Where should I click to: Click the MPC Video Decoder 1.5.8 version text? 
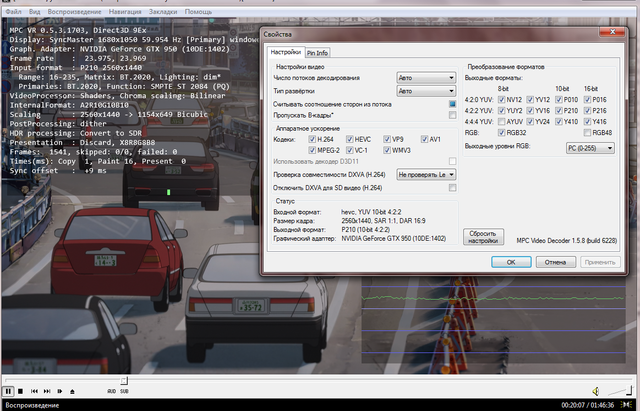567,241
